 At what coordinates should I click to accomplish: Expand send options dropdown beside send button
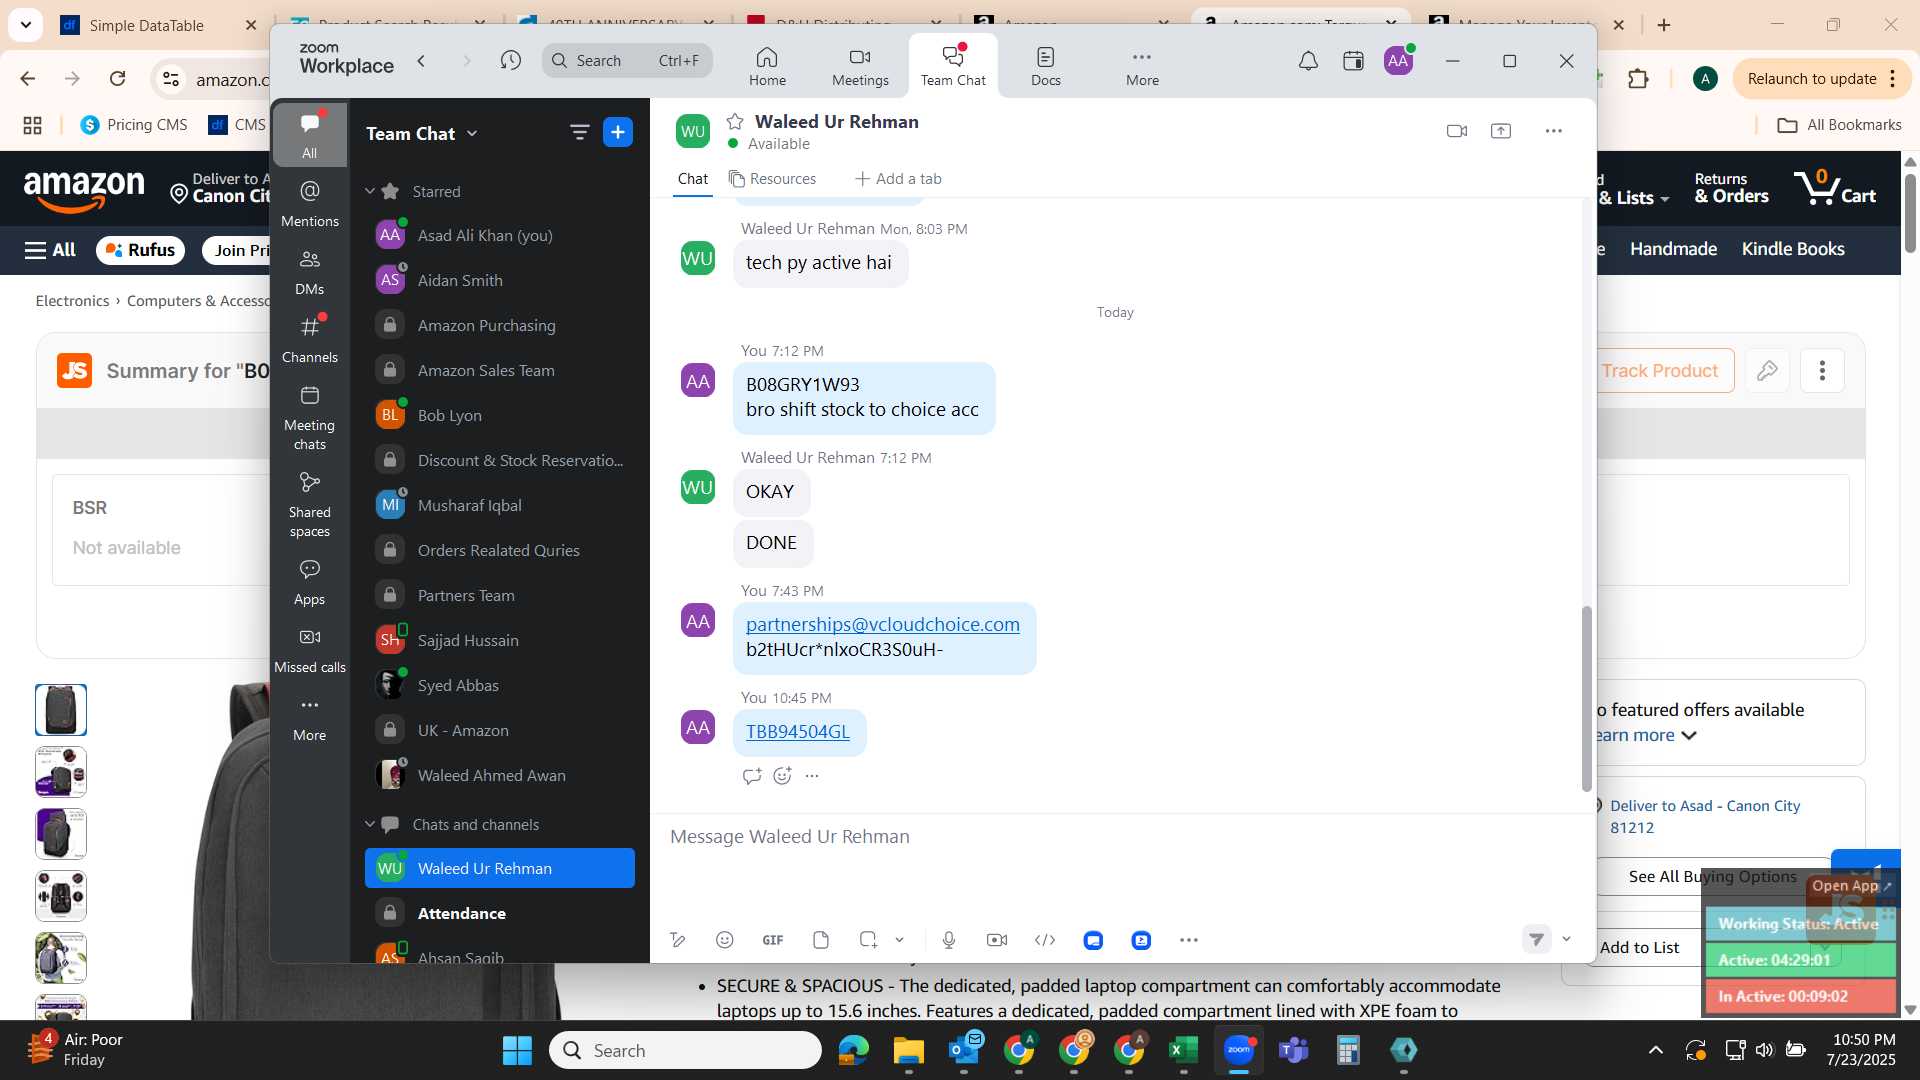(x=1566, y=939)
